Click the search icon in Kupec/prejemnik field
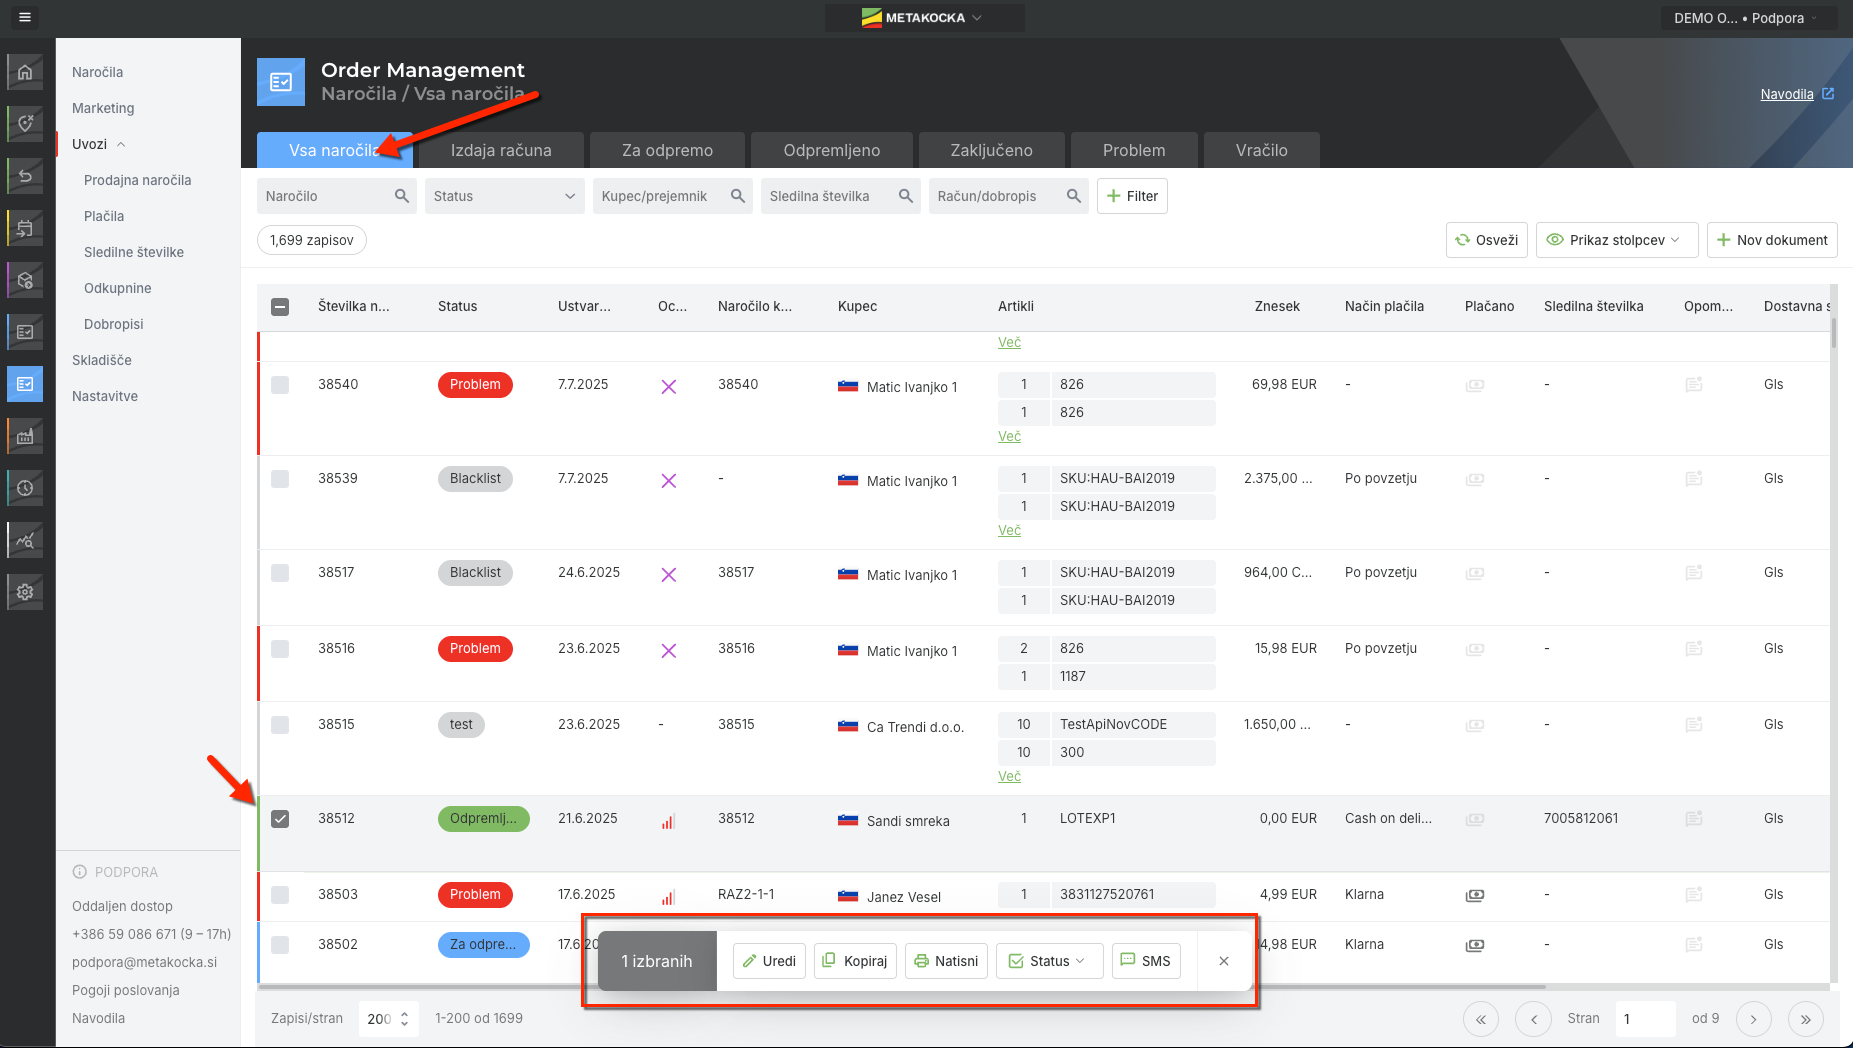The image size is (1853, 1048). pyautogui.click(x=737, y=196)
